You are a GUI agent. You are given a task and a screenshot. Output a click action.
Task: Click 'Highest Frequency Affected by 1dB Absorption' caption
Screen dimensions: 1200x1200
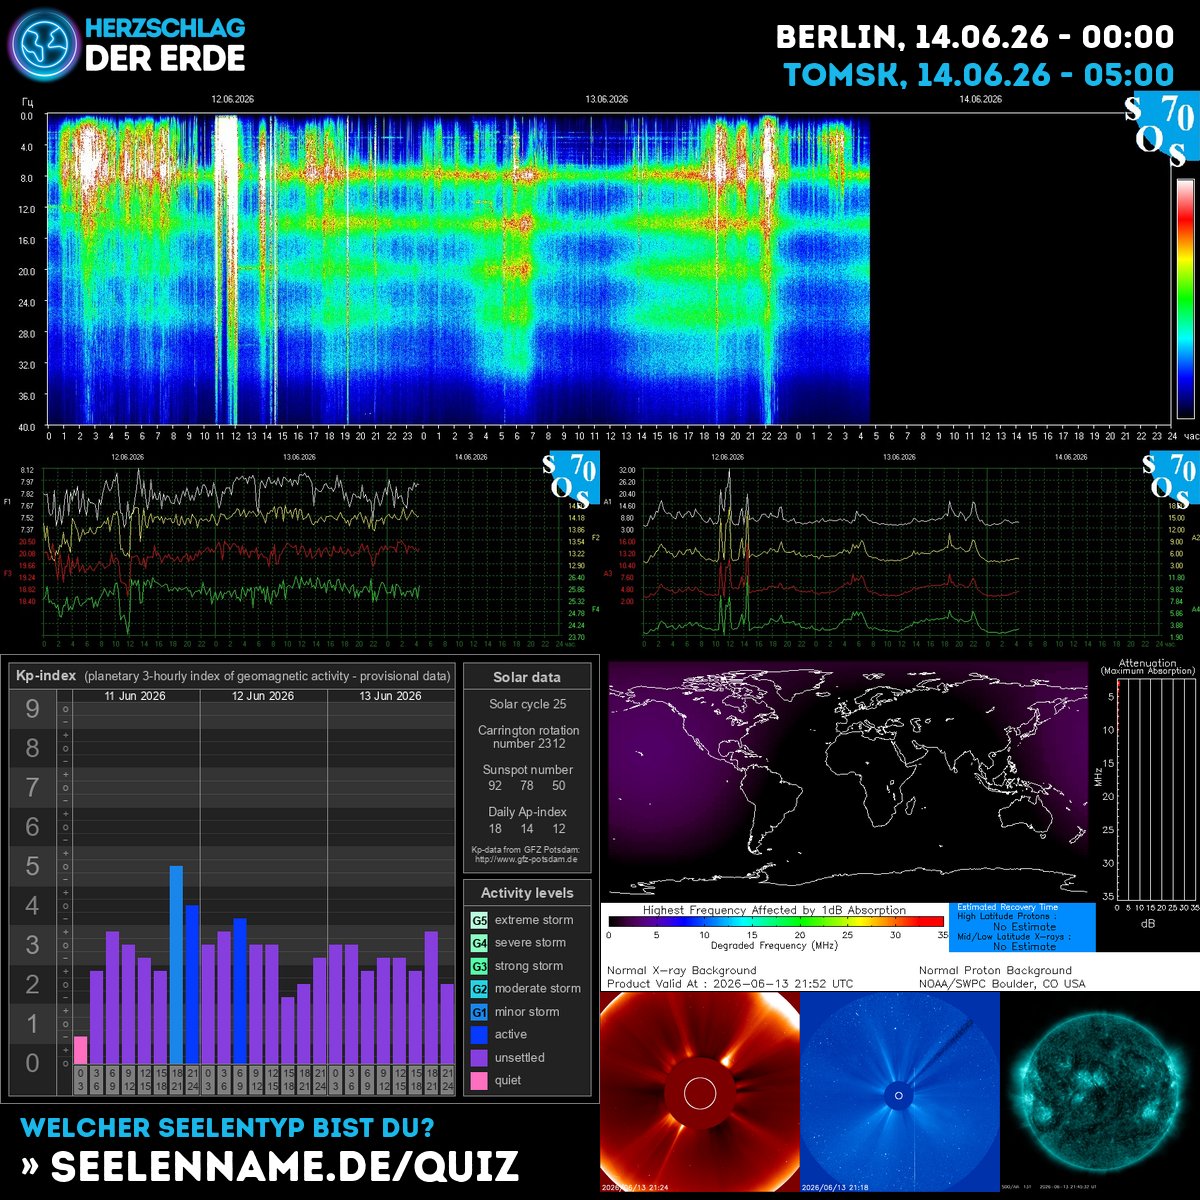click(774, 910)
